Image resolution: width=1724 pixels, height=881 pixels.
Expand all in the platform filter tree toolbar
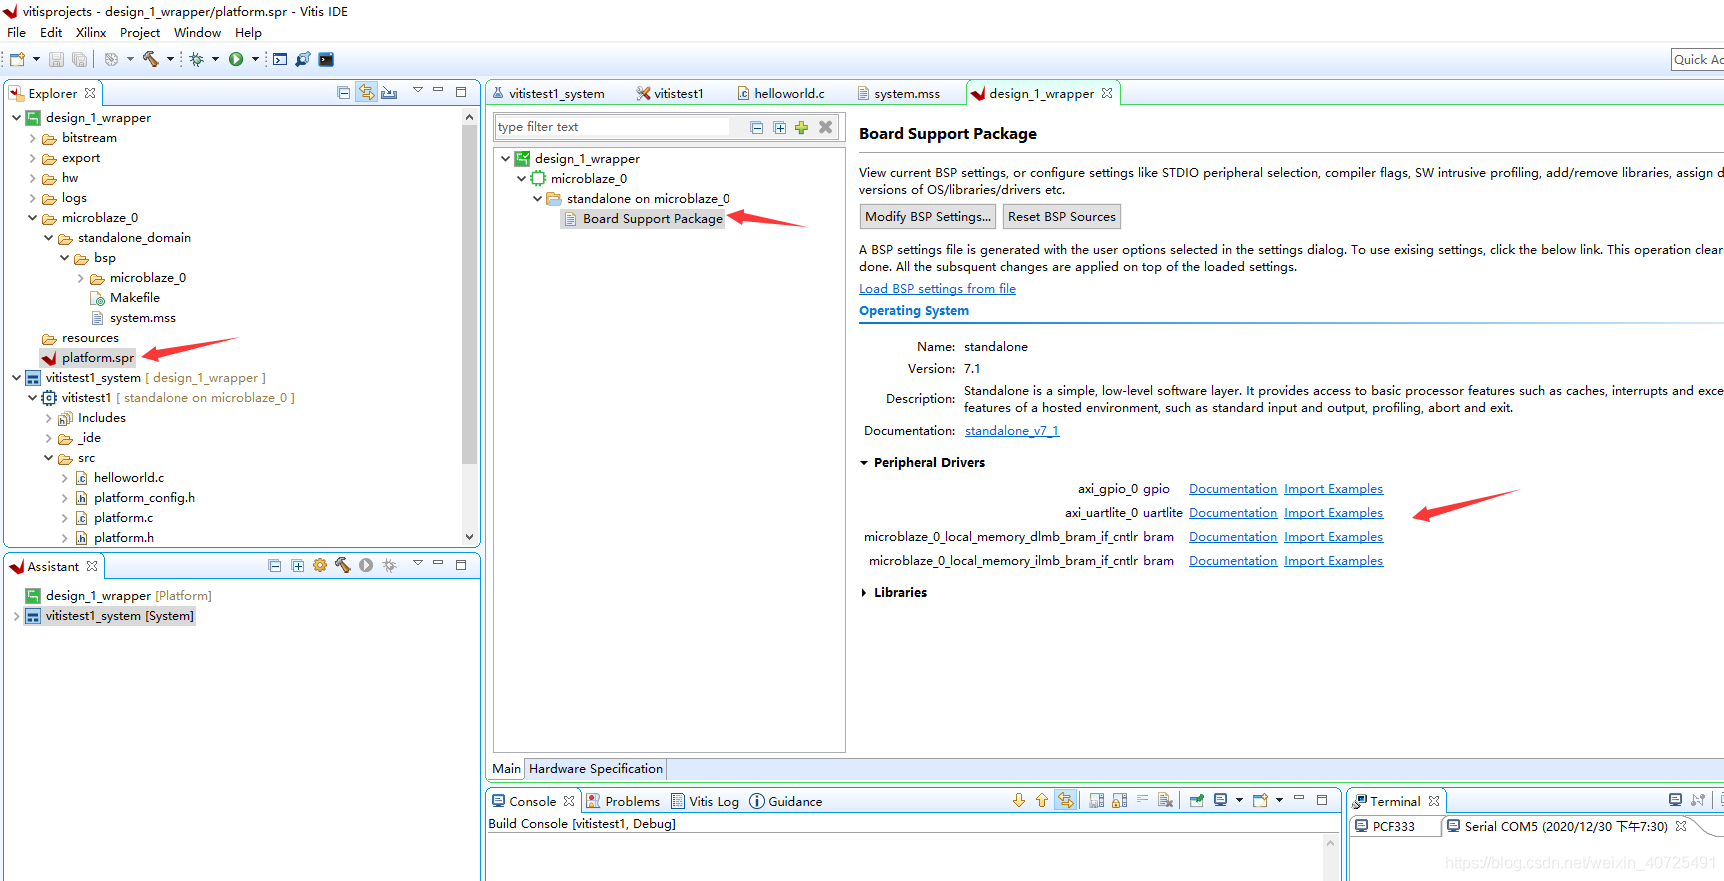coord(779,127)
